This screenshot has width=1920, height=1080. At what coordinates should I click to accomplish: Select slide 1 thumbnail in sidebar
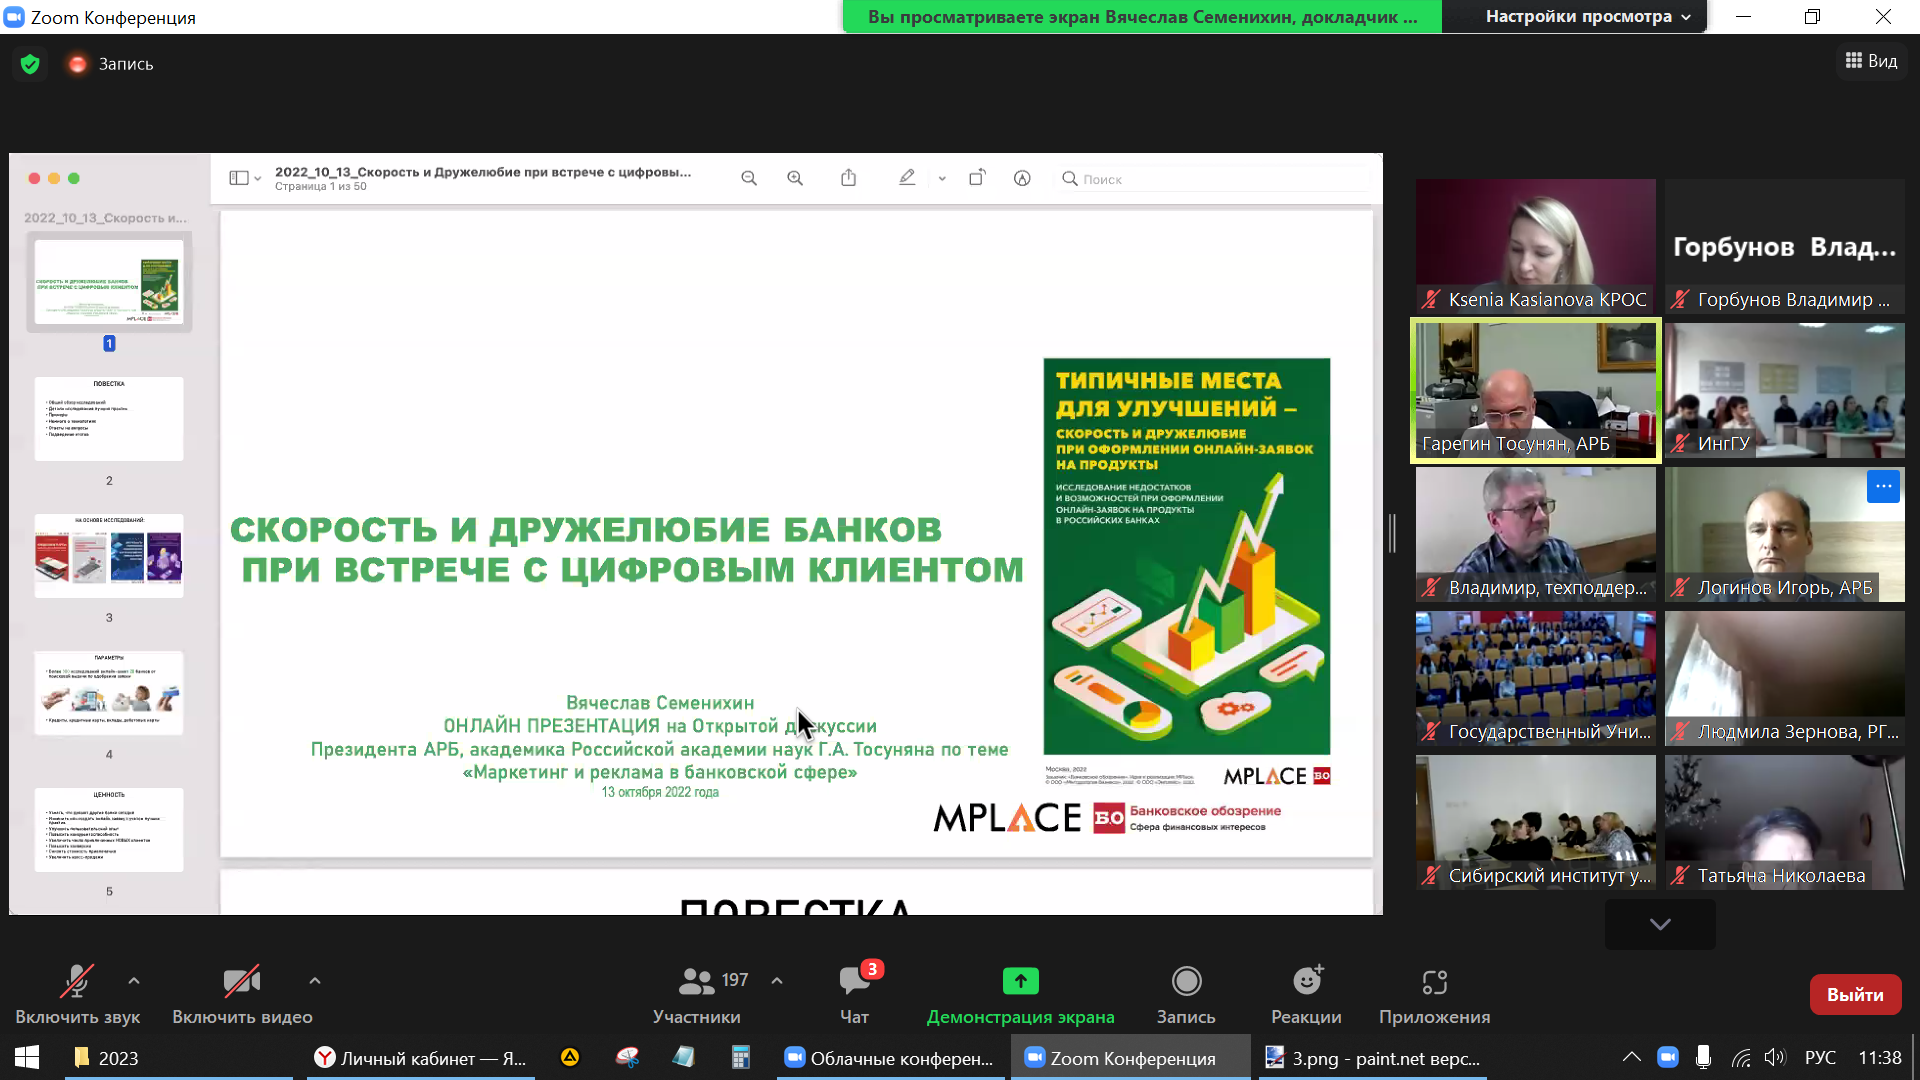(109, 282)
